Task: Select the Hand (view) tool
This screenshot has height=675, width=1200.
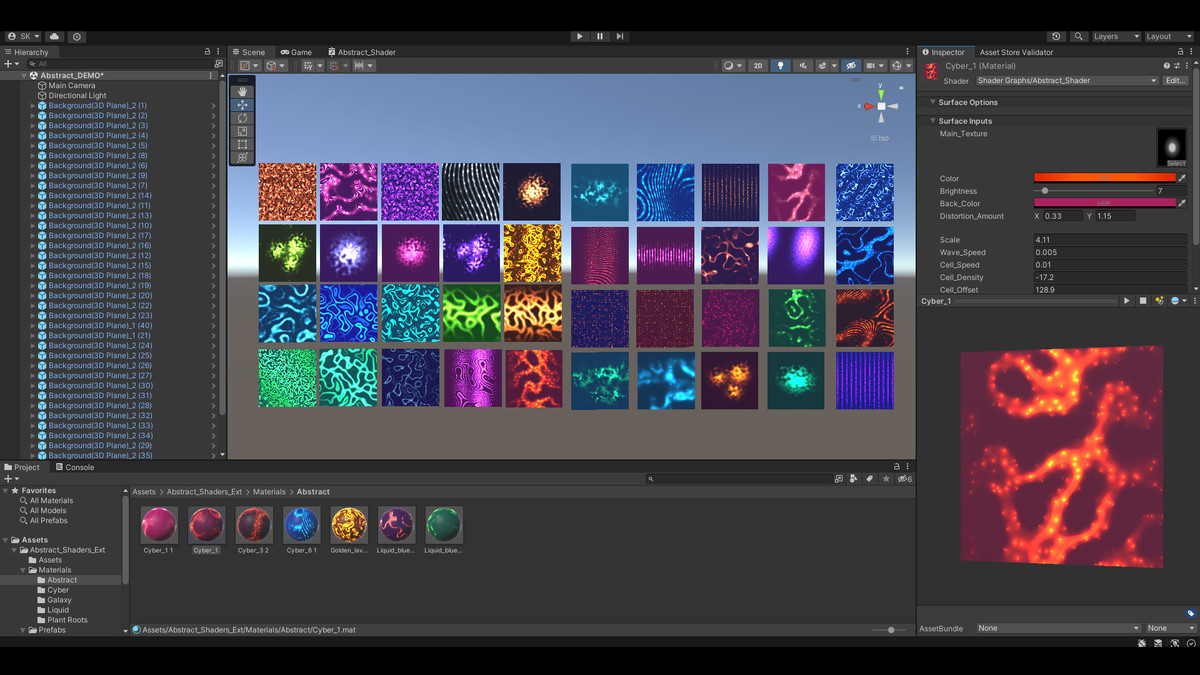Action: point(242,92)
